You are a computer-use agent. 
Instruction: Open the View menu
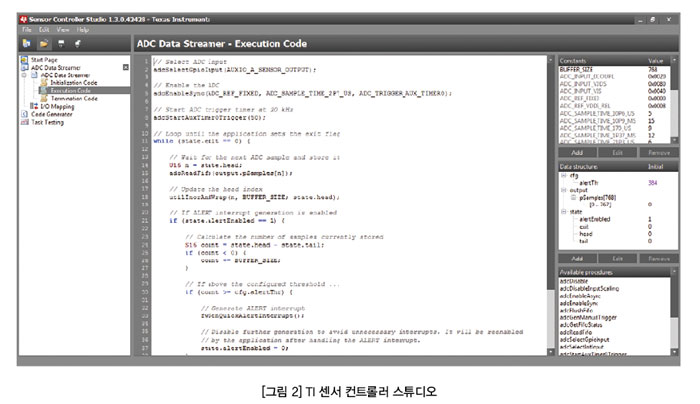click(62, 29)
